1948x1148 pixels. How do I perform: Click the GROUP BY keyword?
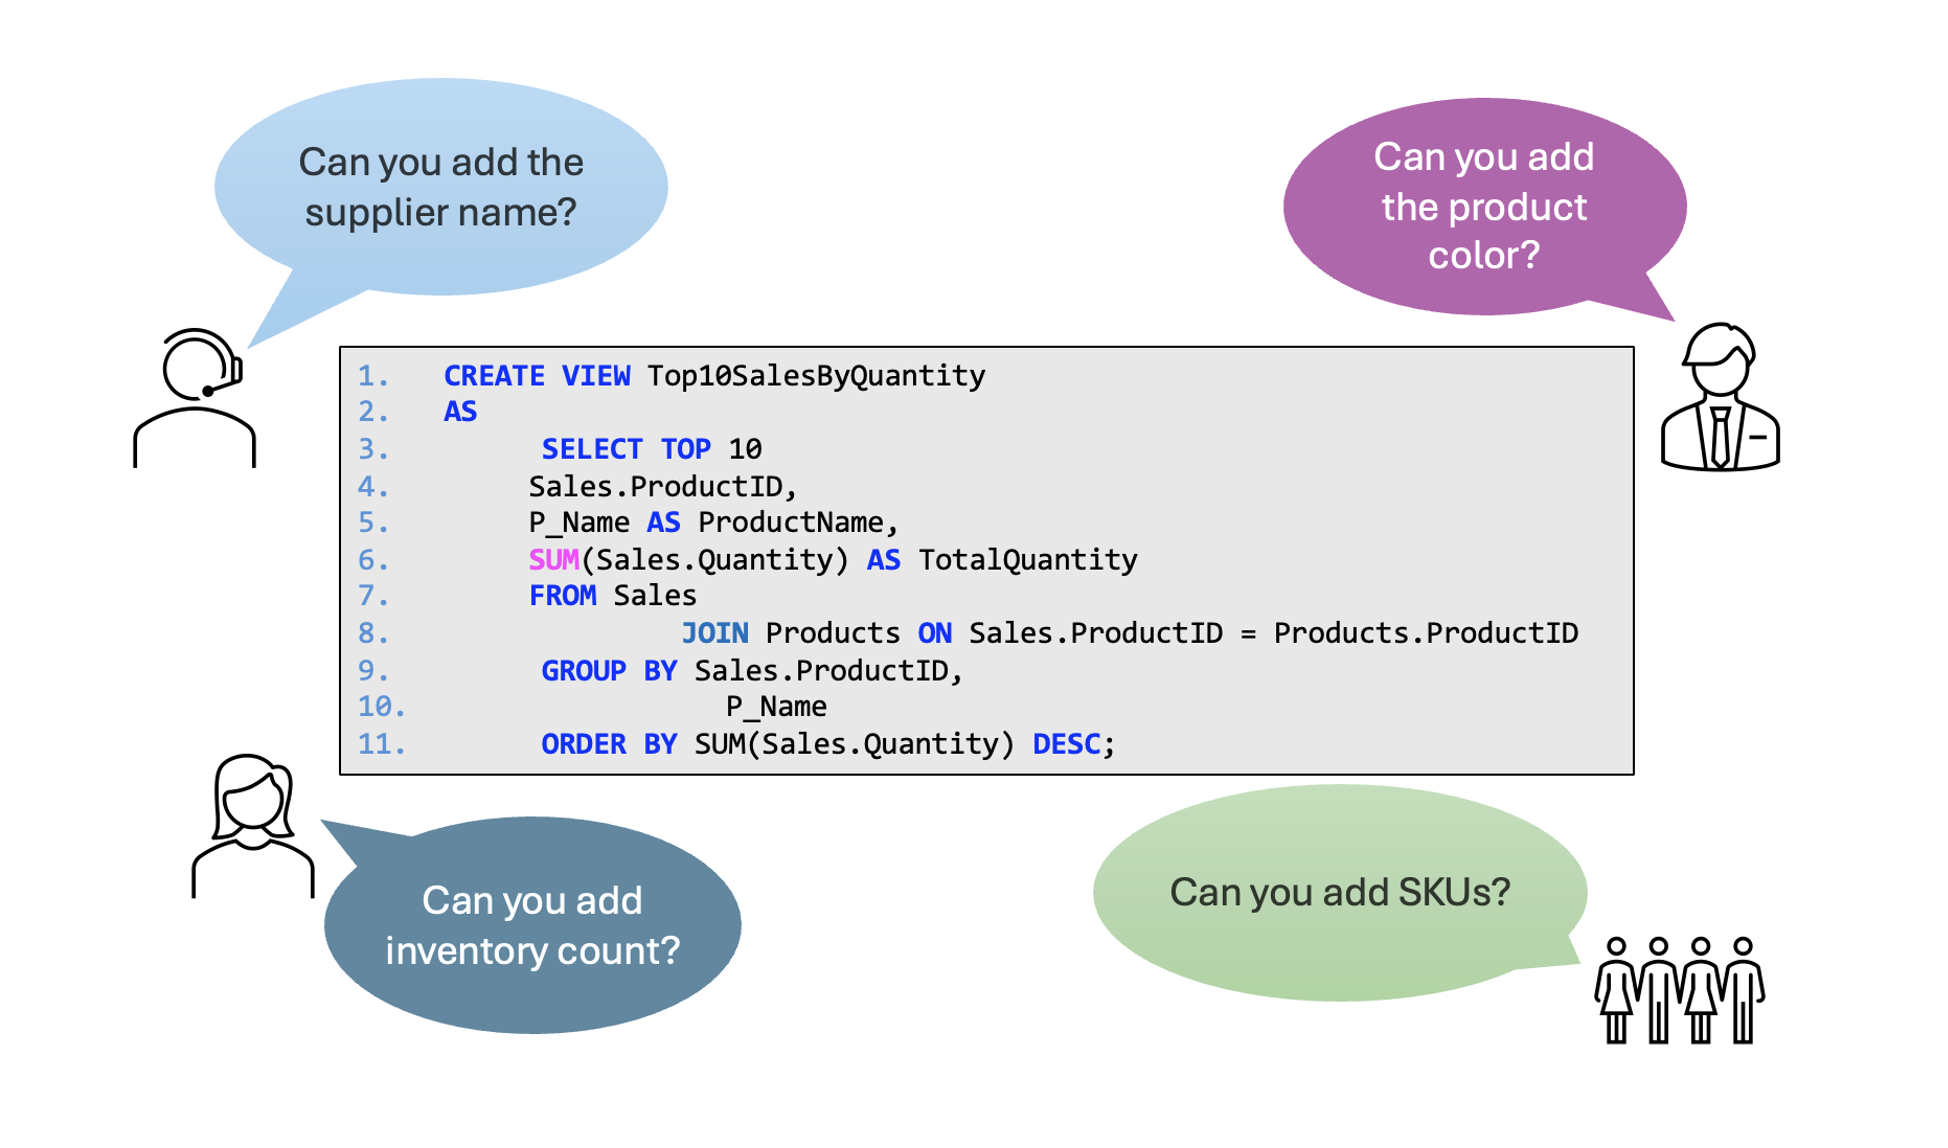609,670
